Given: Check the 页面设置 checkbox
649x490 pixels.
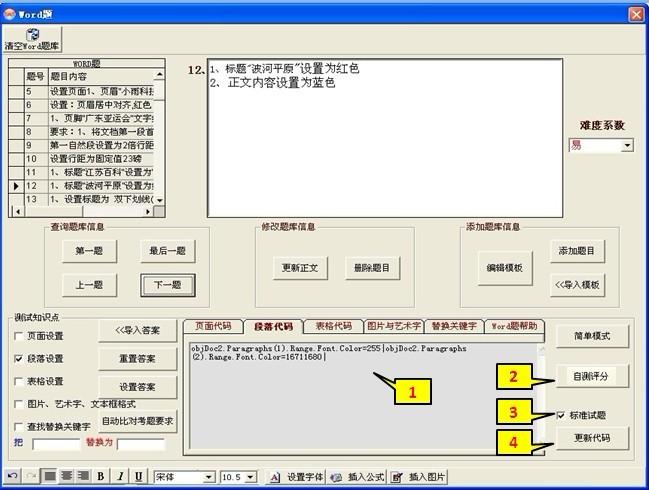Looking at the screenshot, I should [18, 336].
